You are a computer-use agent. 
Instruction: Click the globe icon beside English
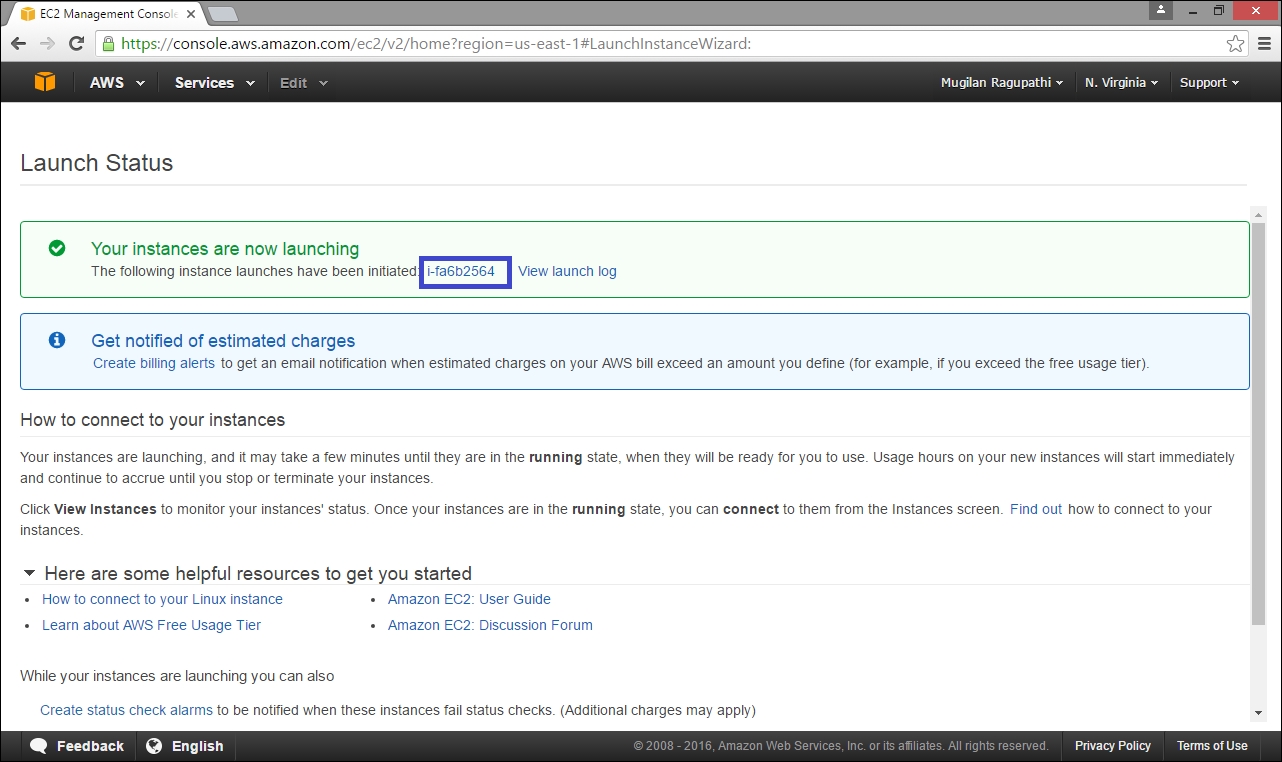(154, 746)
